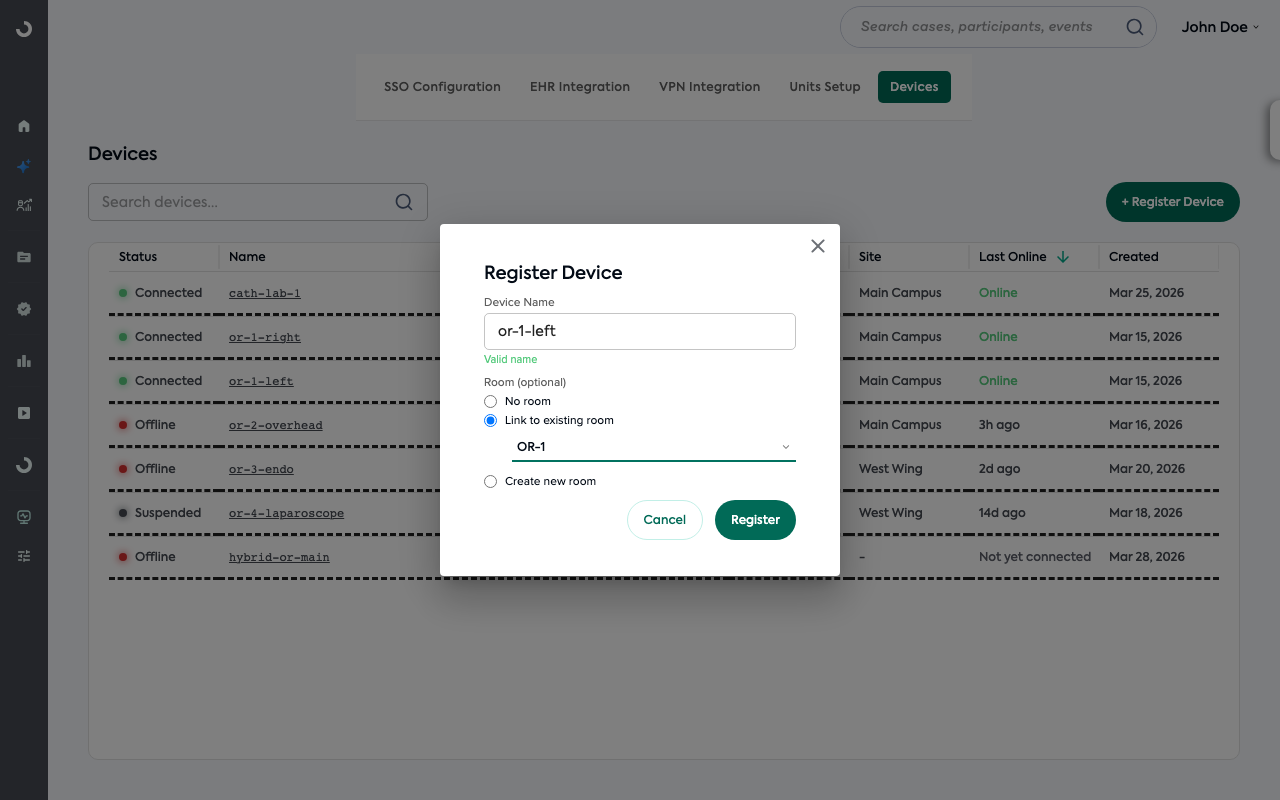The image size is (1280, 800).
Task: Select the Link to existing room option
Action: [490, 420]
